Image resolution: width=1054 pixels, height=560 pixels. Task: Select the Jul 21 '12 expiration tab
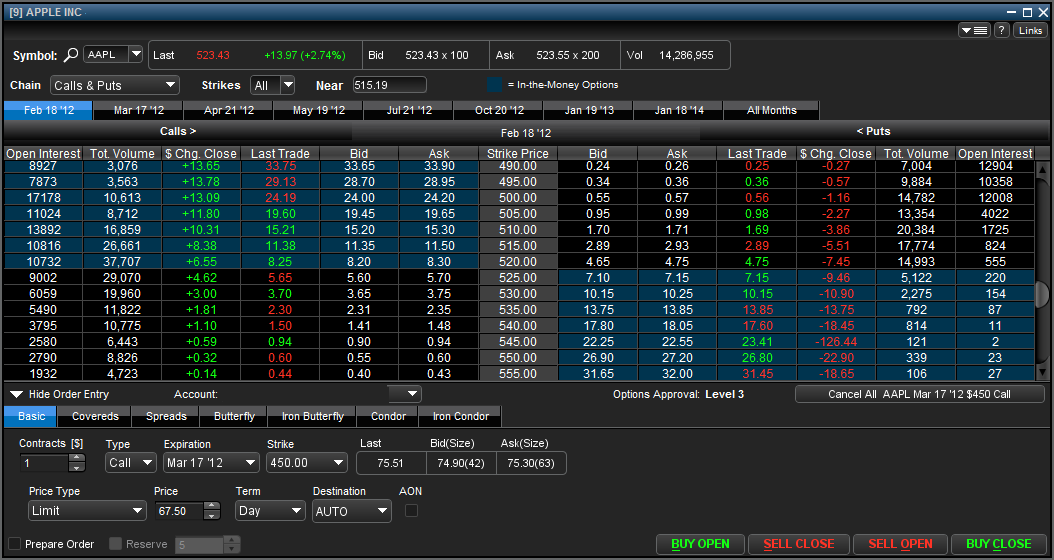(409, 110)
